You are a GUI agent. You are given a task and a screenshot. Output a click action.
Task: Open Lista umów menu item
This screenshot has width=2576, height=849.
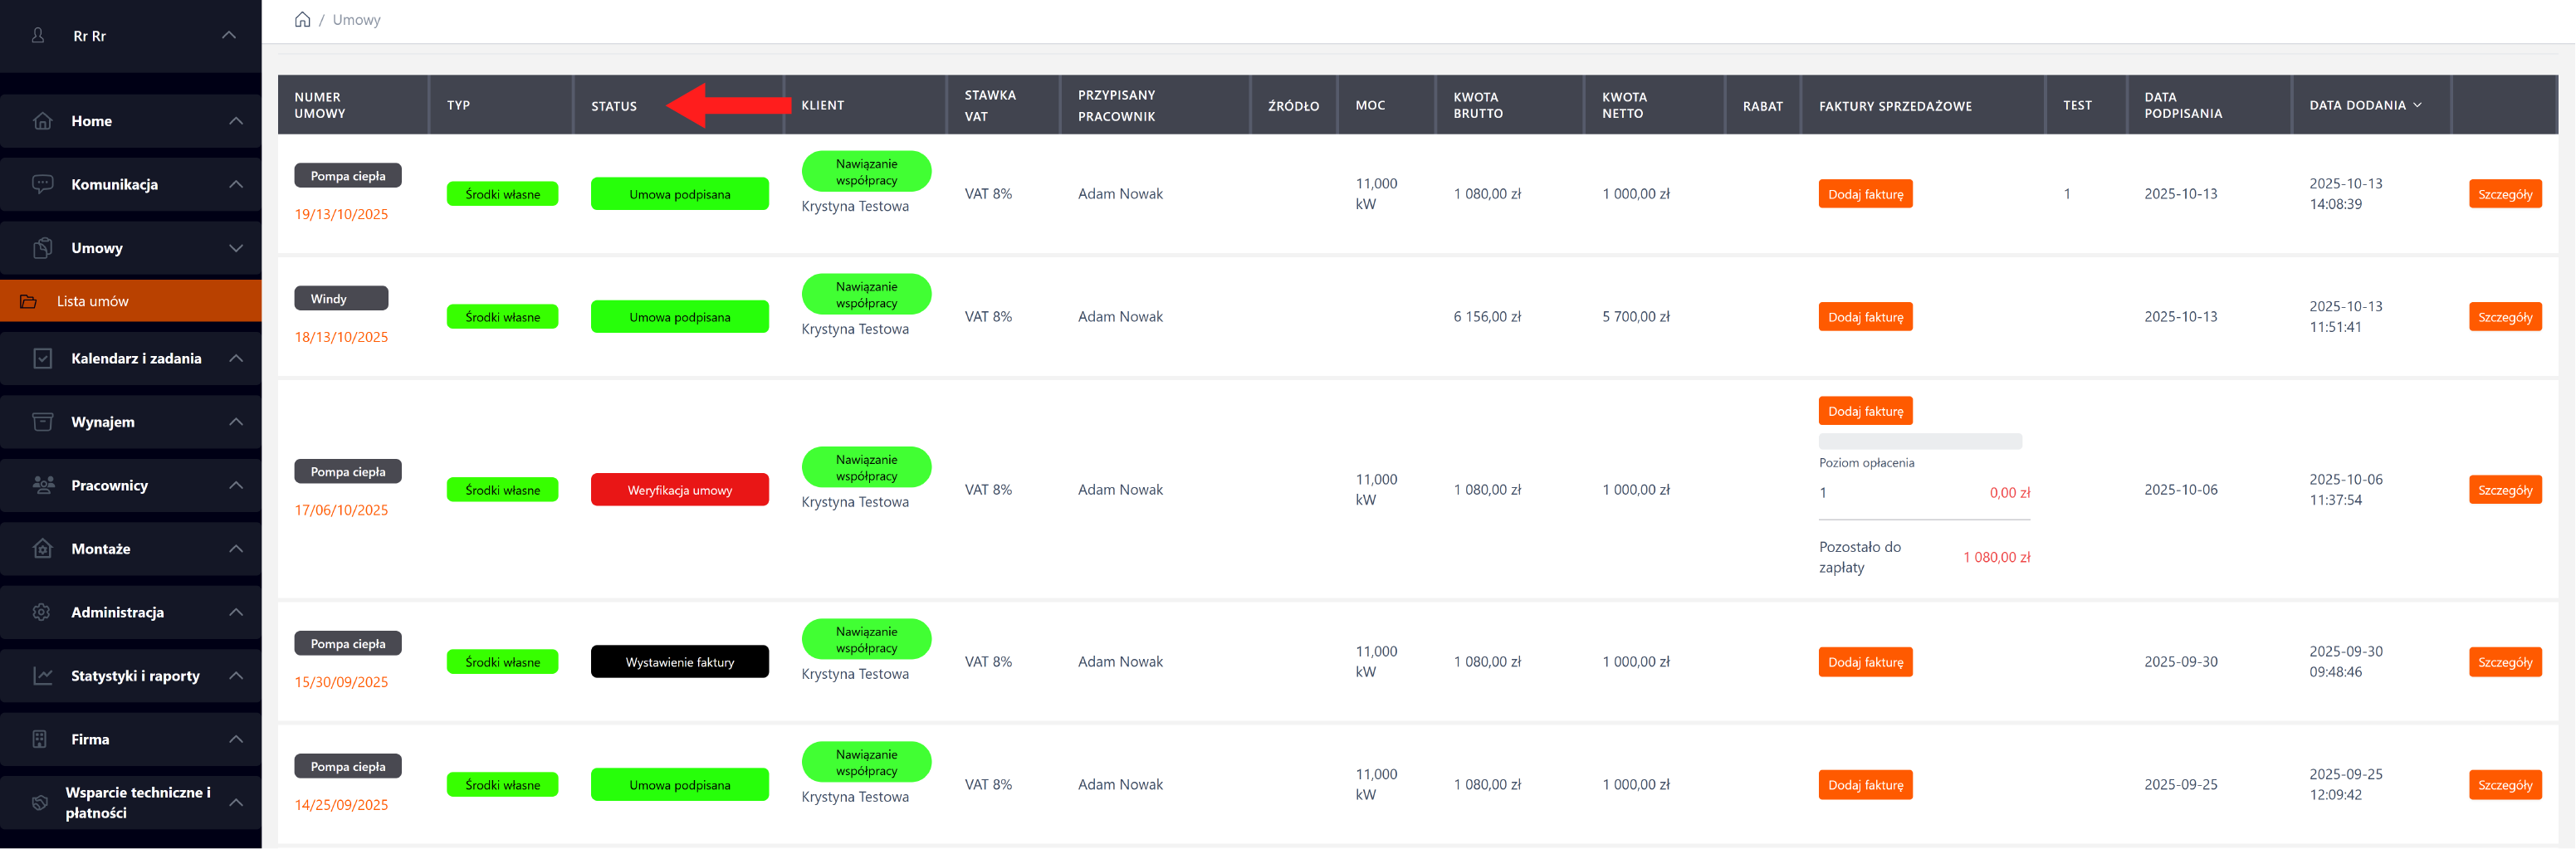coord(92,301)
